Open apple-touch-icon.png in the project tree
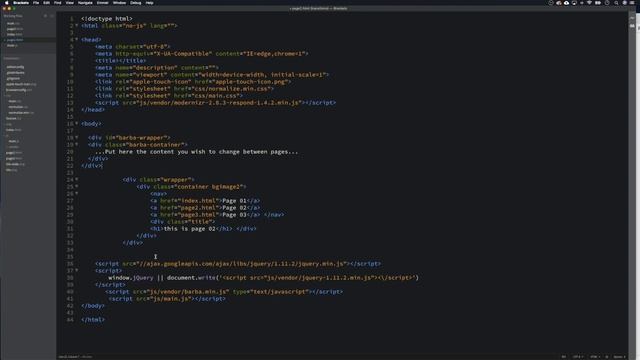The image size is (640, 360). (21, 84)
